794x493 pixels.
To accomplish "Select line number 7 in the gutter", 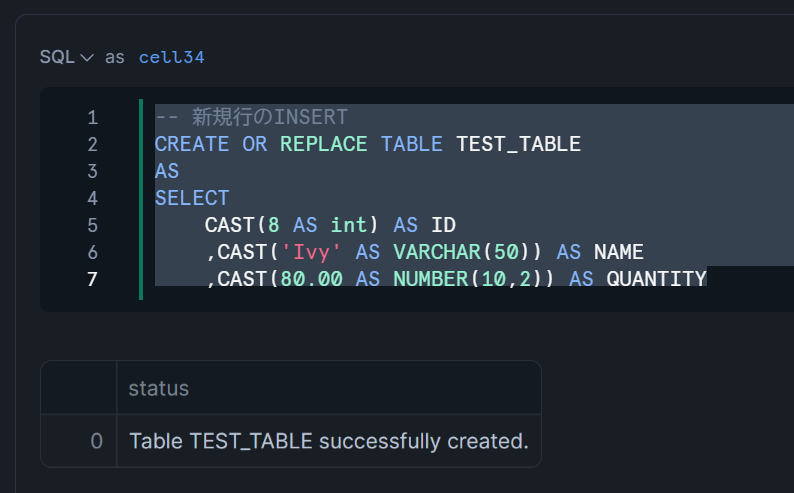I will coord(92,279).
